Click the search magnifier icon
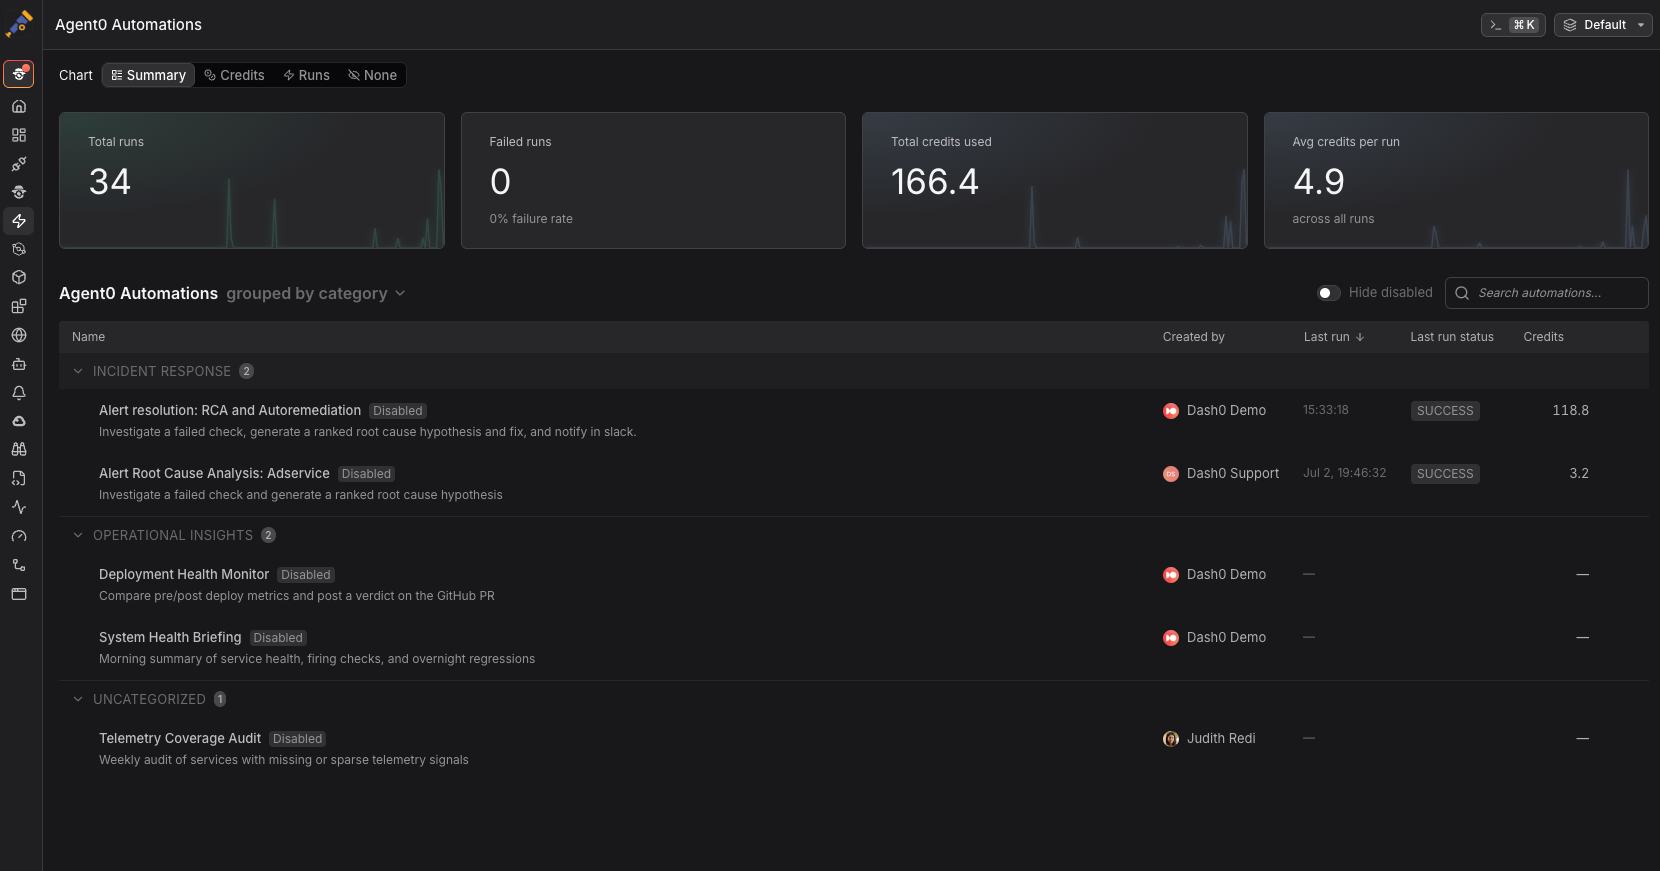 pyautogui.click(x=1462, y=293)
